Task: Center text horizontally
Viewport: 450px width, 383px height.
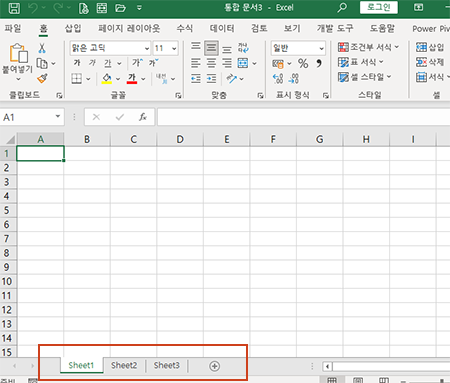Action: point(211,63)
